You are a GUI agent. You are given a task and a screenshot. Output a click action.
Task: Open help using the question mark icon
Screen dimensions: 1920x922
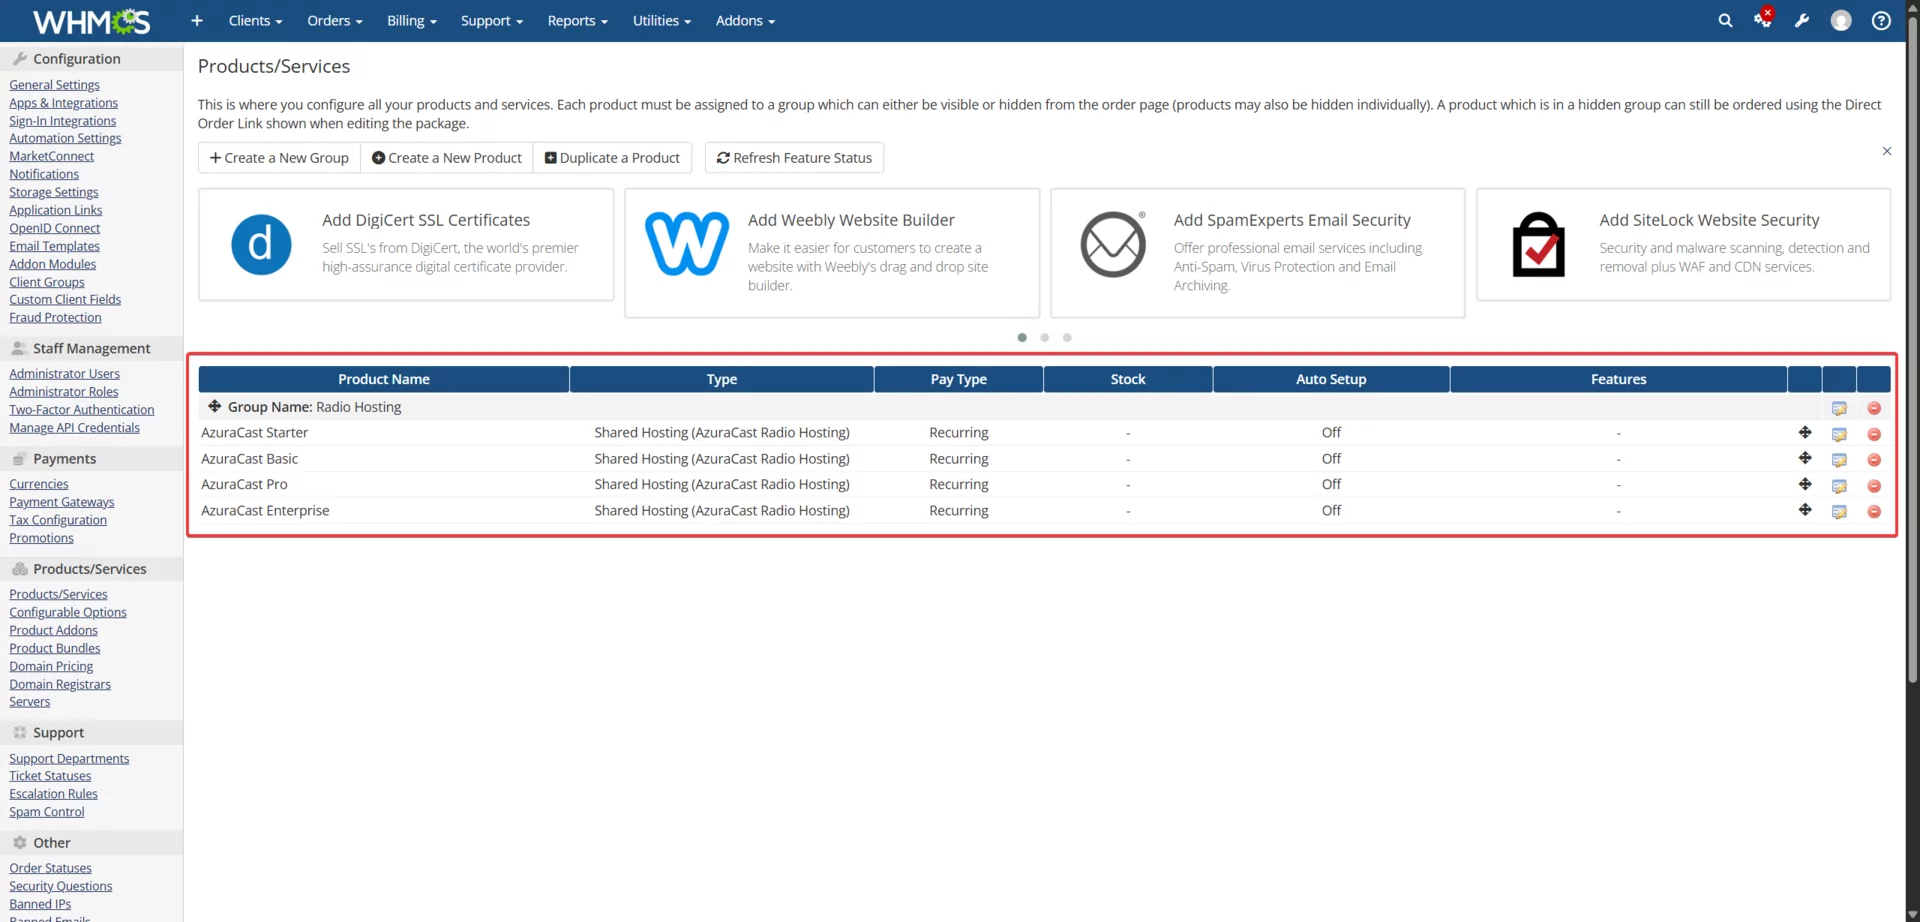1881,20
